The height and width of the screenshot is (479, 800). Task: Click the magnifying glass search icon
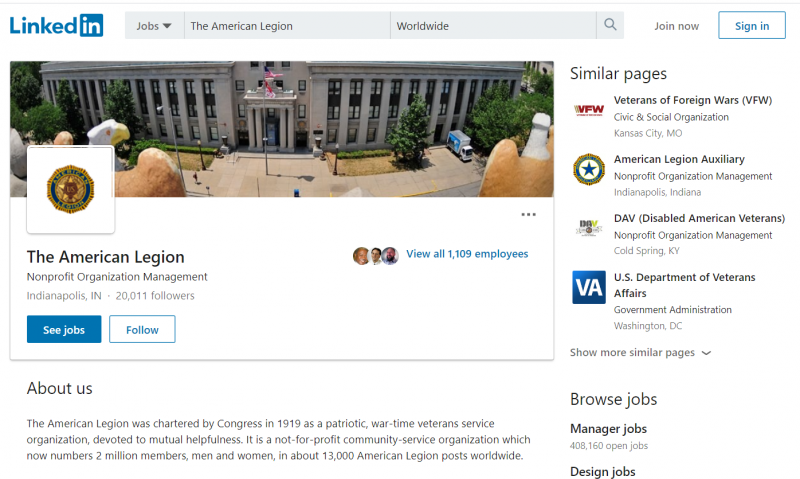(610, 24)
